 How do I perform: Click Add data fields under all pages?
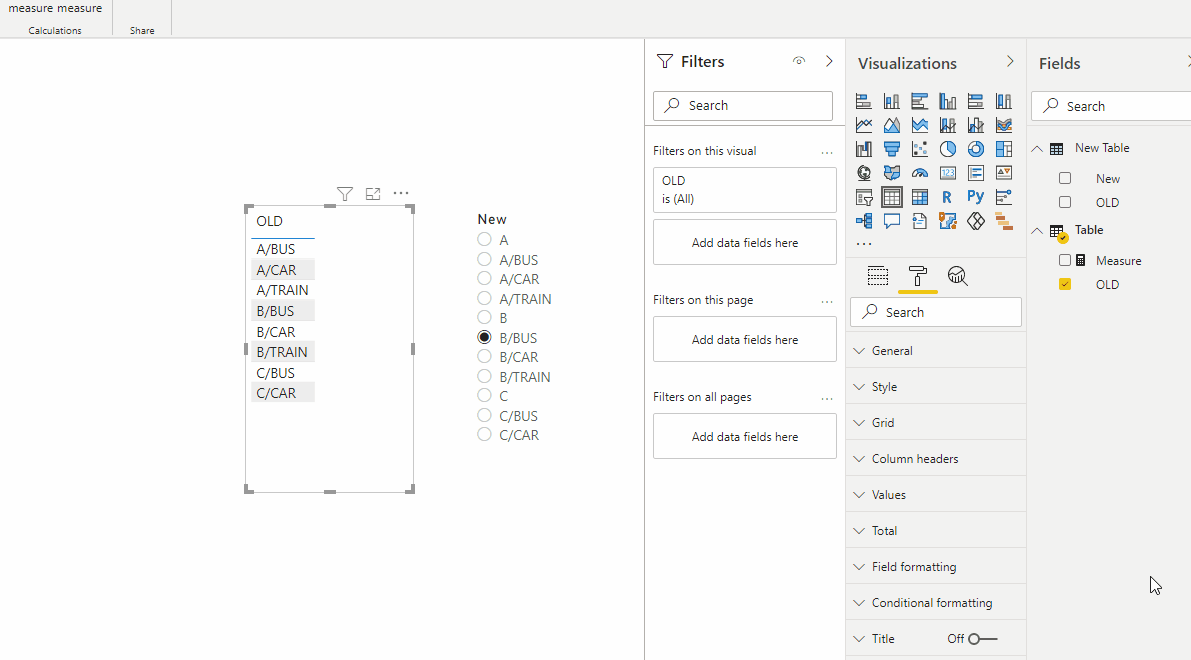744,437
